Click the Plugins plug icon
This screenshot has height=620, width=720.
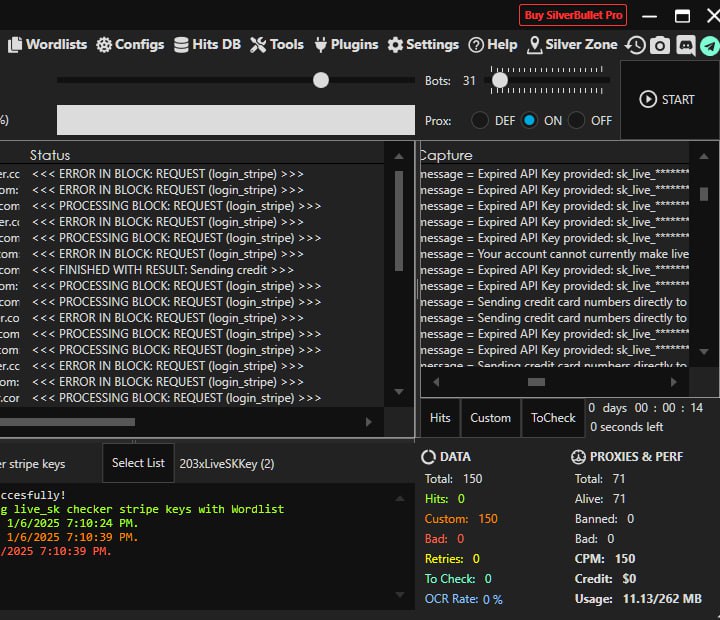[x=321, y=45]
